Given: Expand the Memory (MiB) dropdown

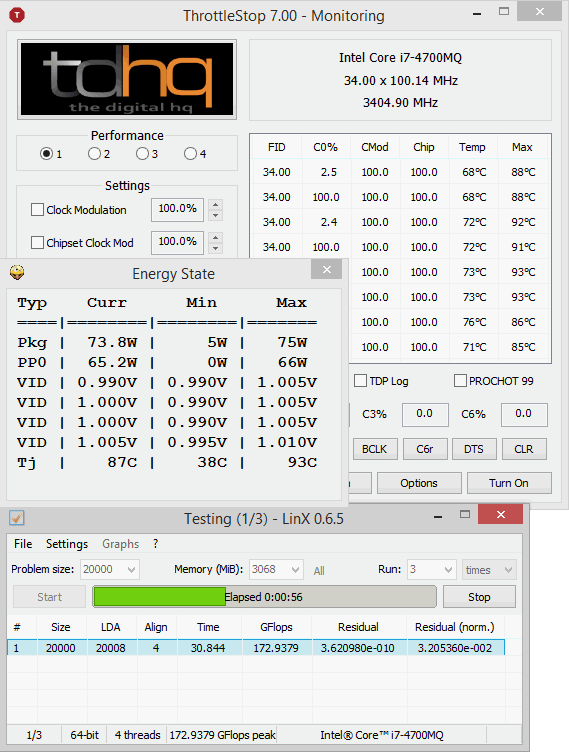Looking at the screenshot, I should coord(296,570).
